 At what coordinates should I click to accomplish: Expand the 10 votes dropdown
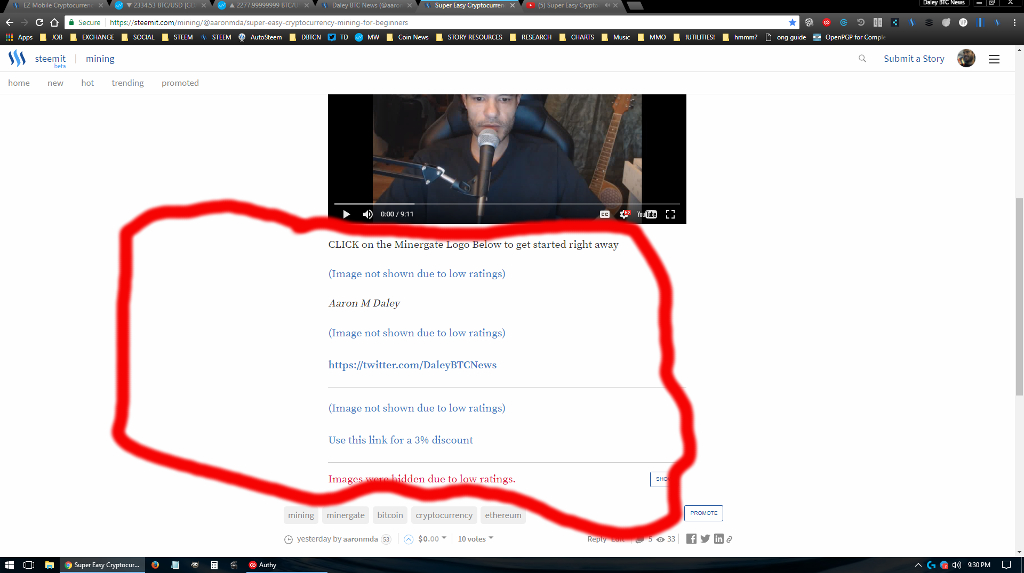(475, 539)
